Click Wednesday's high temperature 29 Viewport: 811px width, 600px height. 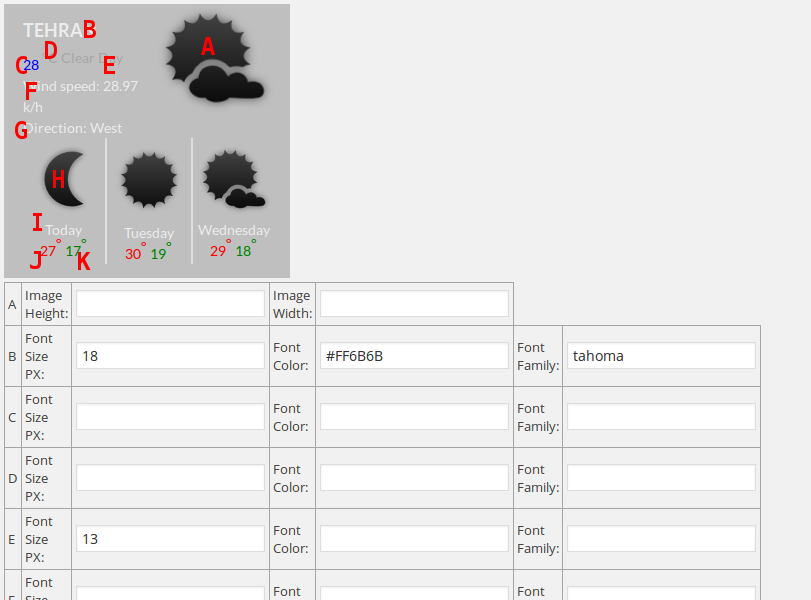pyautogui.click(x=218, y=251)
